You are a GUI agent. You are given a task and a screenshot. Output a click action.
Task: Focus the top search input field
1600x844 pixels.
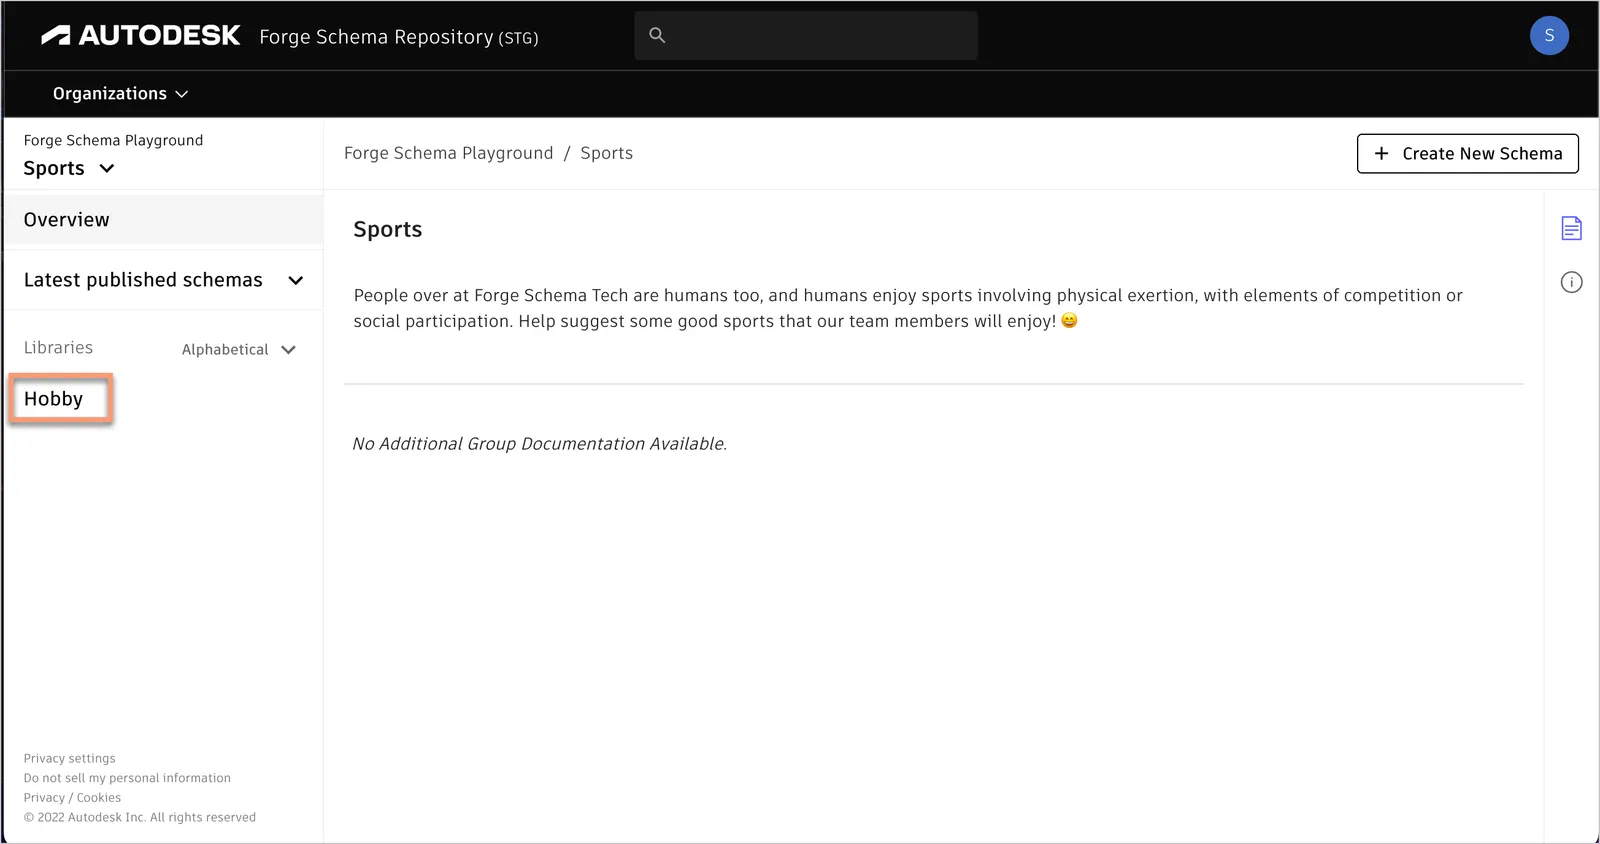pyautogui.click(x=806, y=35)
